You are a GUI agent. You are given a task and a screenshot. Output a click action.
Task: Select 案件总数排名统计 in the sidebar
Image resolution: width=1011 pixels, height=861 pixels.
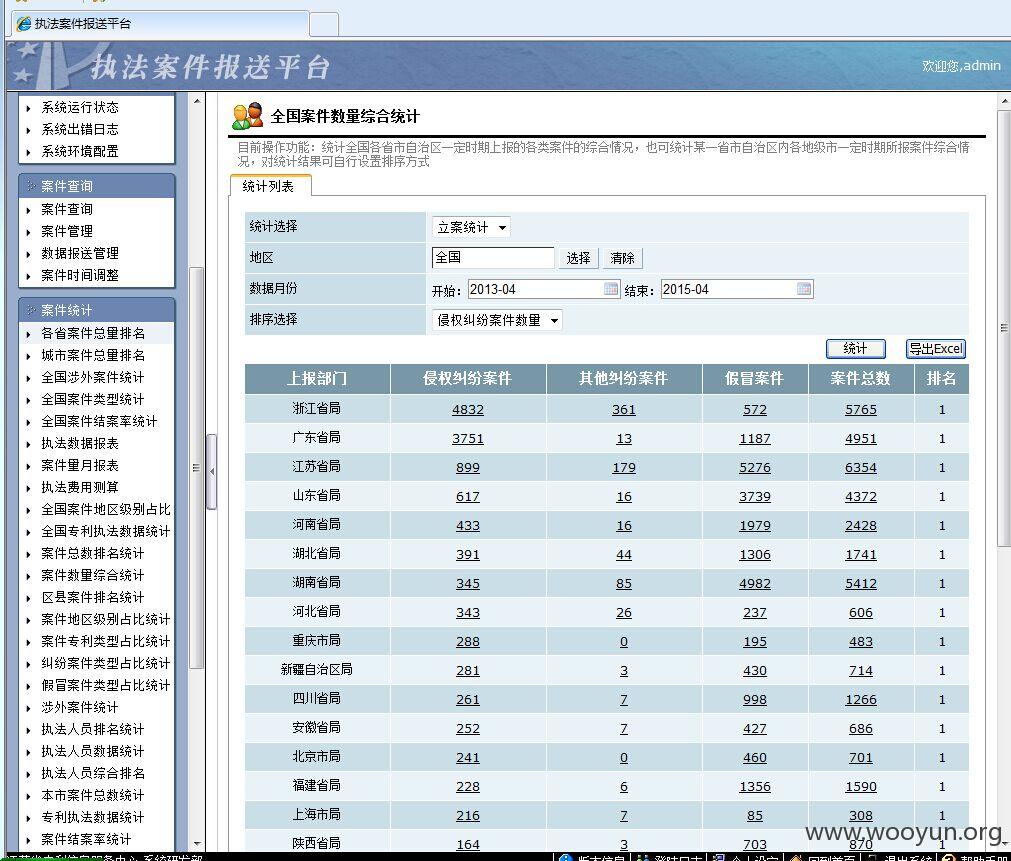tap(93, 553)
